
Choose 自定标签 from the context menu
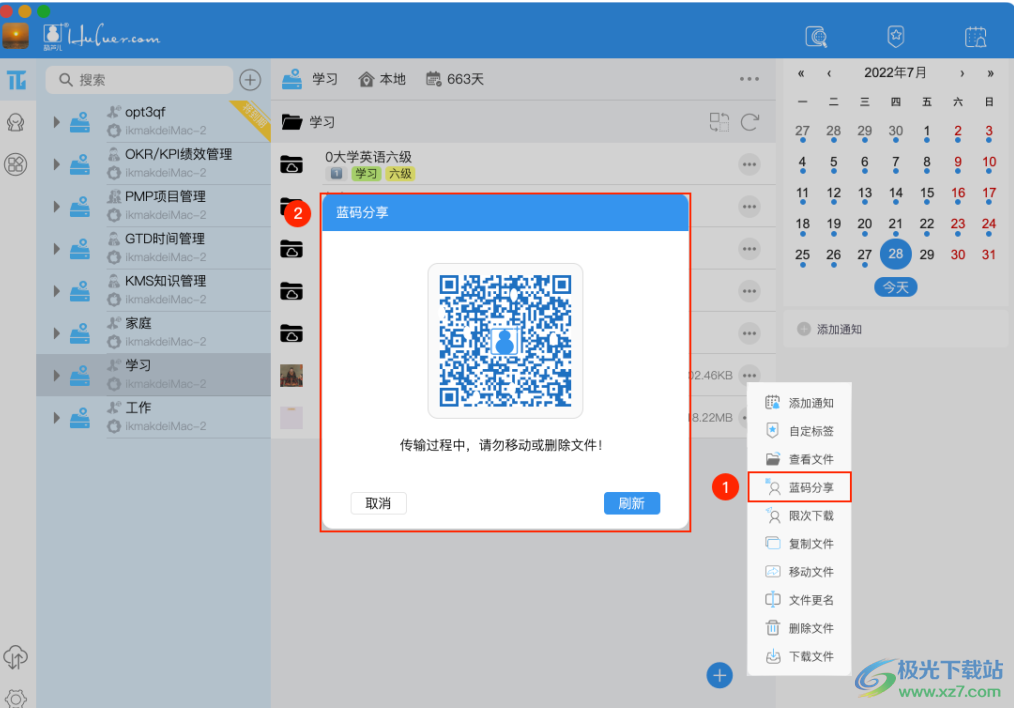799,431
